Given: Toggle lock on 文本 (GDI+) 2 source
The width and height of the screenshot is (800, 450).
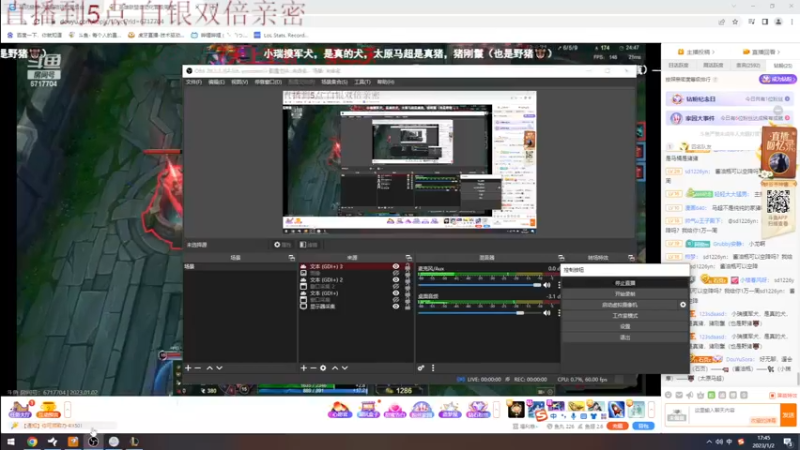Looking at the screenshot, I should click(407, 280).
